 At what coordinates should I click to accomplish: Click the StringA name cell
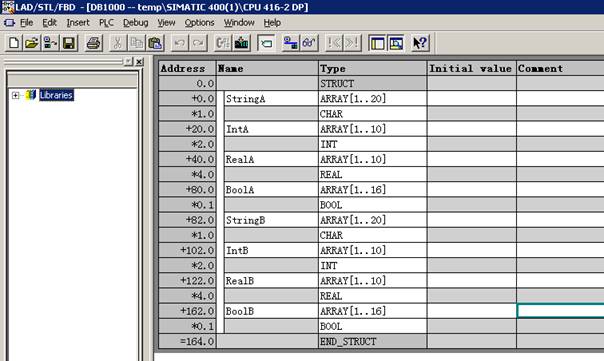point(271,99)
